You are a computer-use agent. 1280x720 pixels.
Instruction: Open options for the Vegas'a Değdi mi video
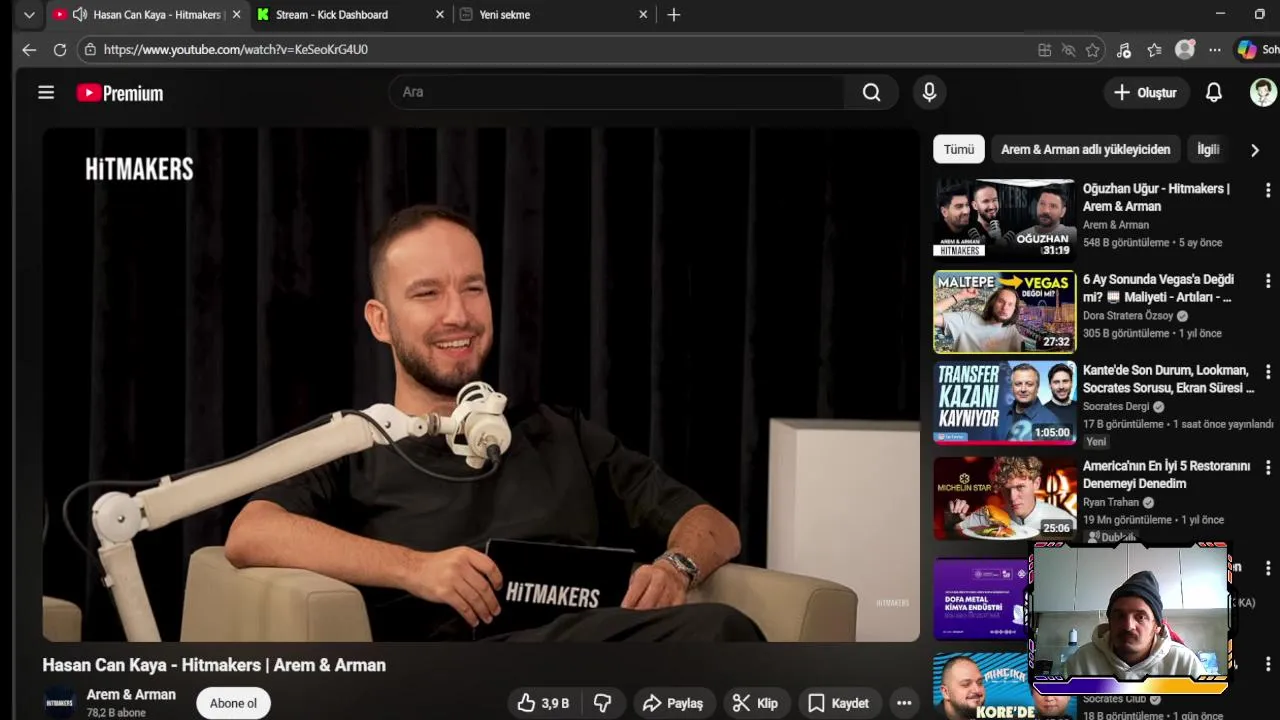tap(1268, 281)
